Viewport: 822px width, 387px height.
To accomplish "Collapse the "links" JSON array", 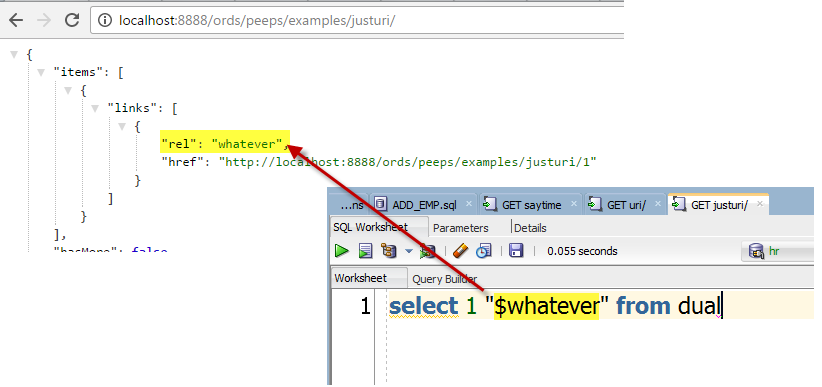I will pyautogui.click(x=95, y=109).
